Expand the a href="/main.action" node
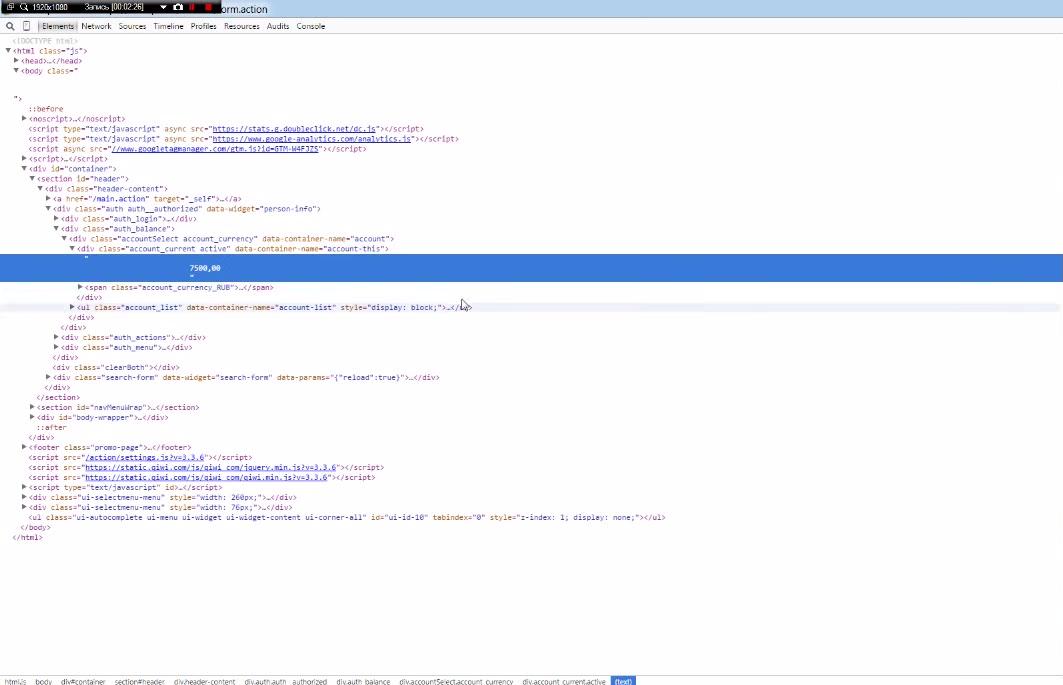This screenshot has height=685, width=1063. pyautogui.click(x=49, y=199)
